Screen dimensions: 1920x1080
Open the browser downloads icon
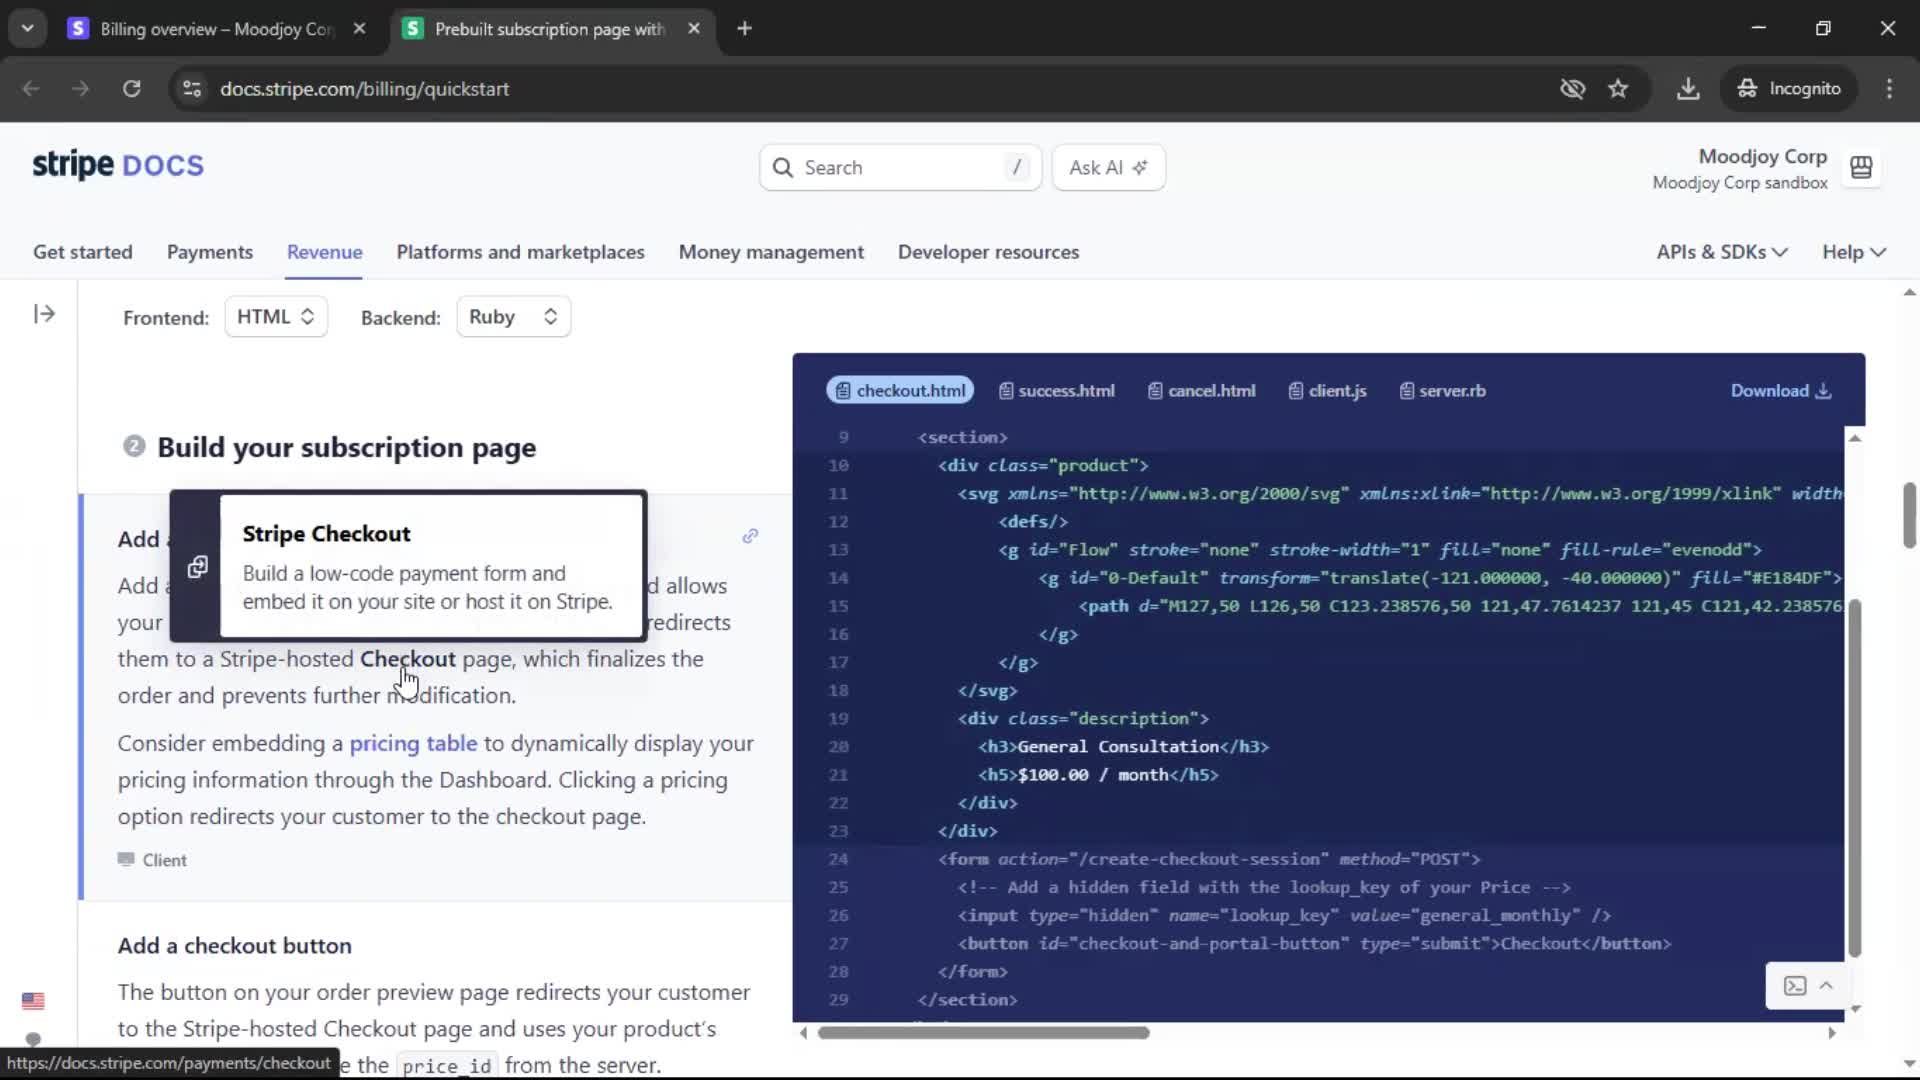1688,89
